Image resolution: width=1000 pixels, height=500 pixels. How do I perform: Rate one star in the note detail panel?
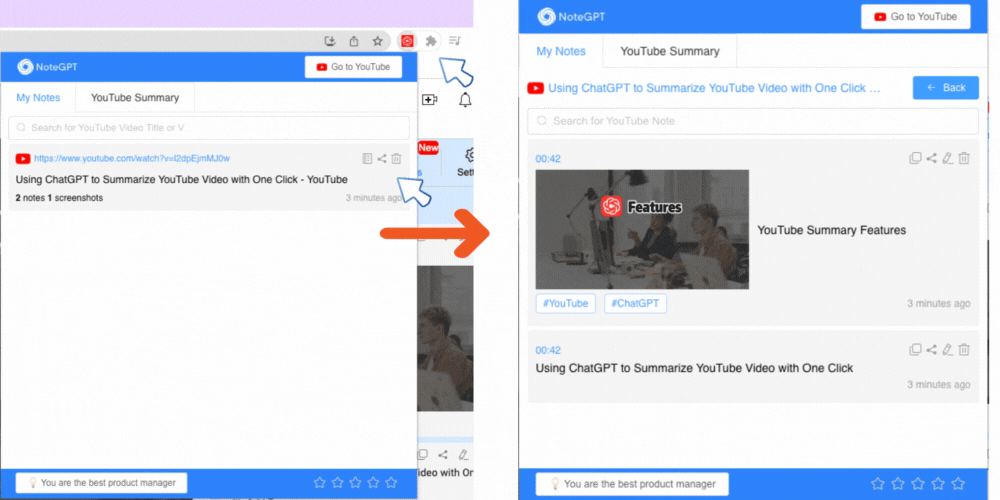(878, 483)
